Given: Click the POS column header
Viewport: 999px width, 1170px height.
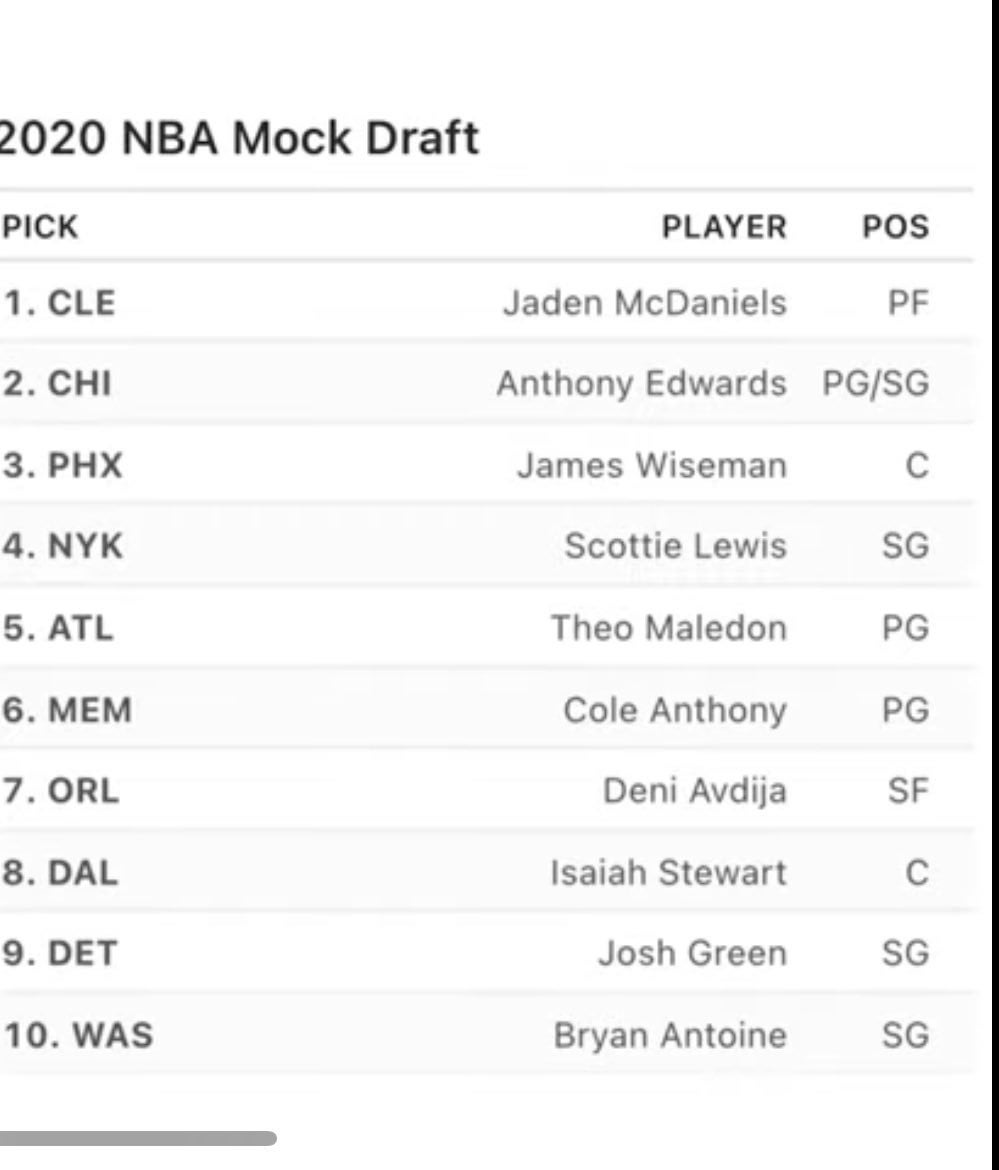Looking at the screenshot, I should point(895,227).
